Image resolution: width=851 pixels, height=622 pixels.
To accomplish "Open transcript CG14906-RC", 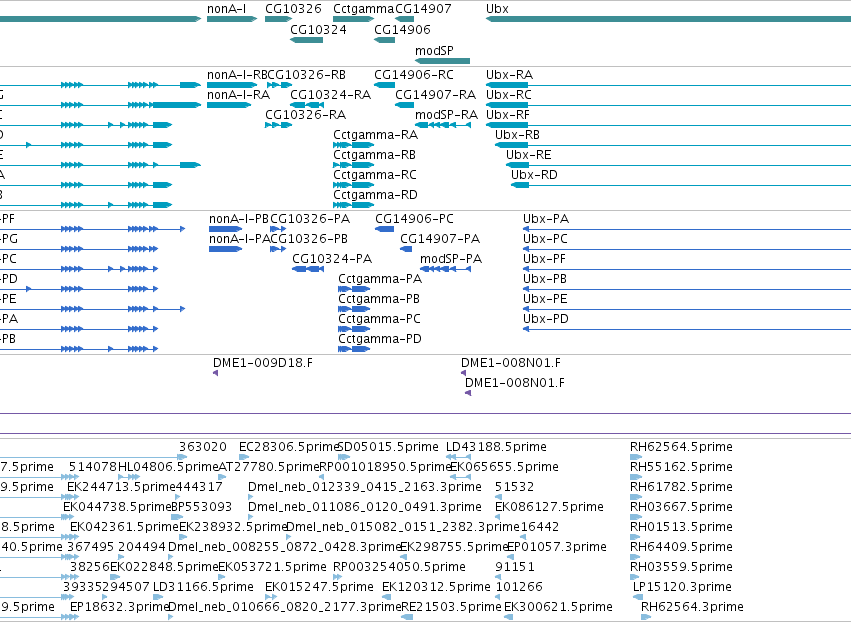I will tap(414, 75).
